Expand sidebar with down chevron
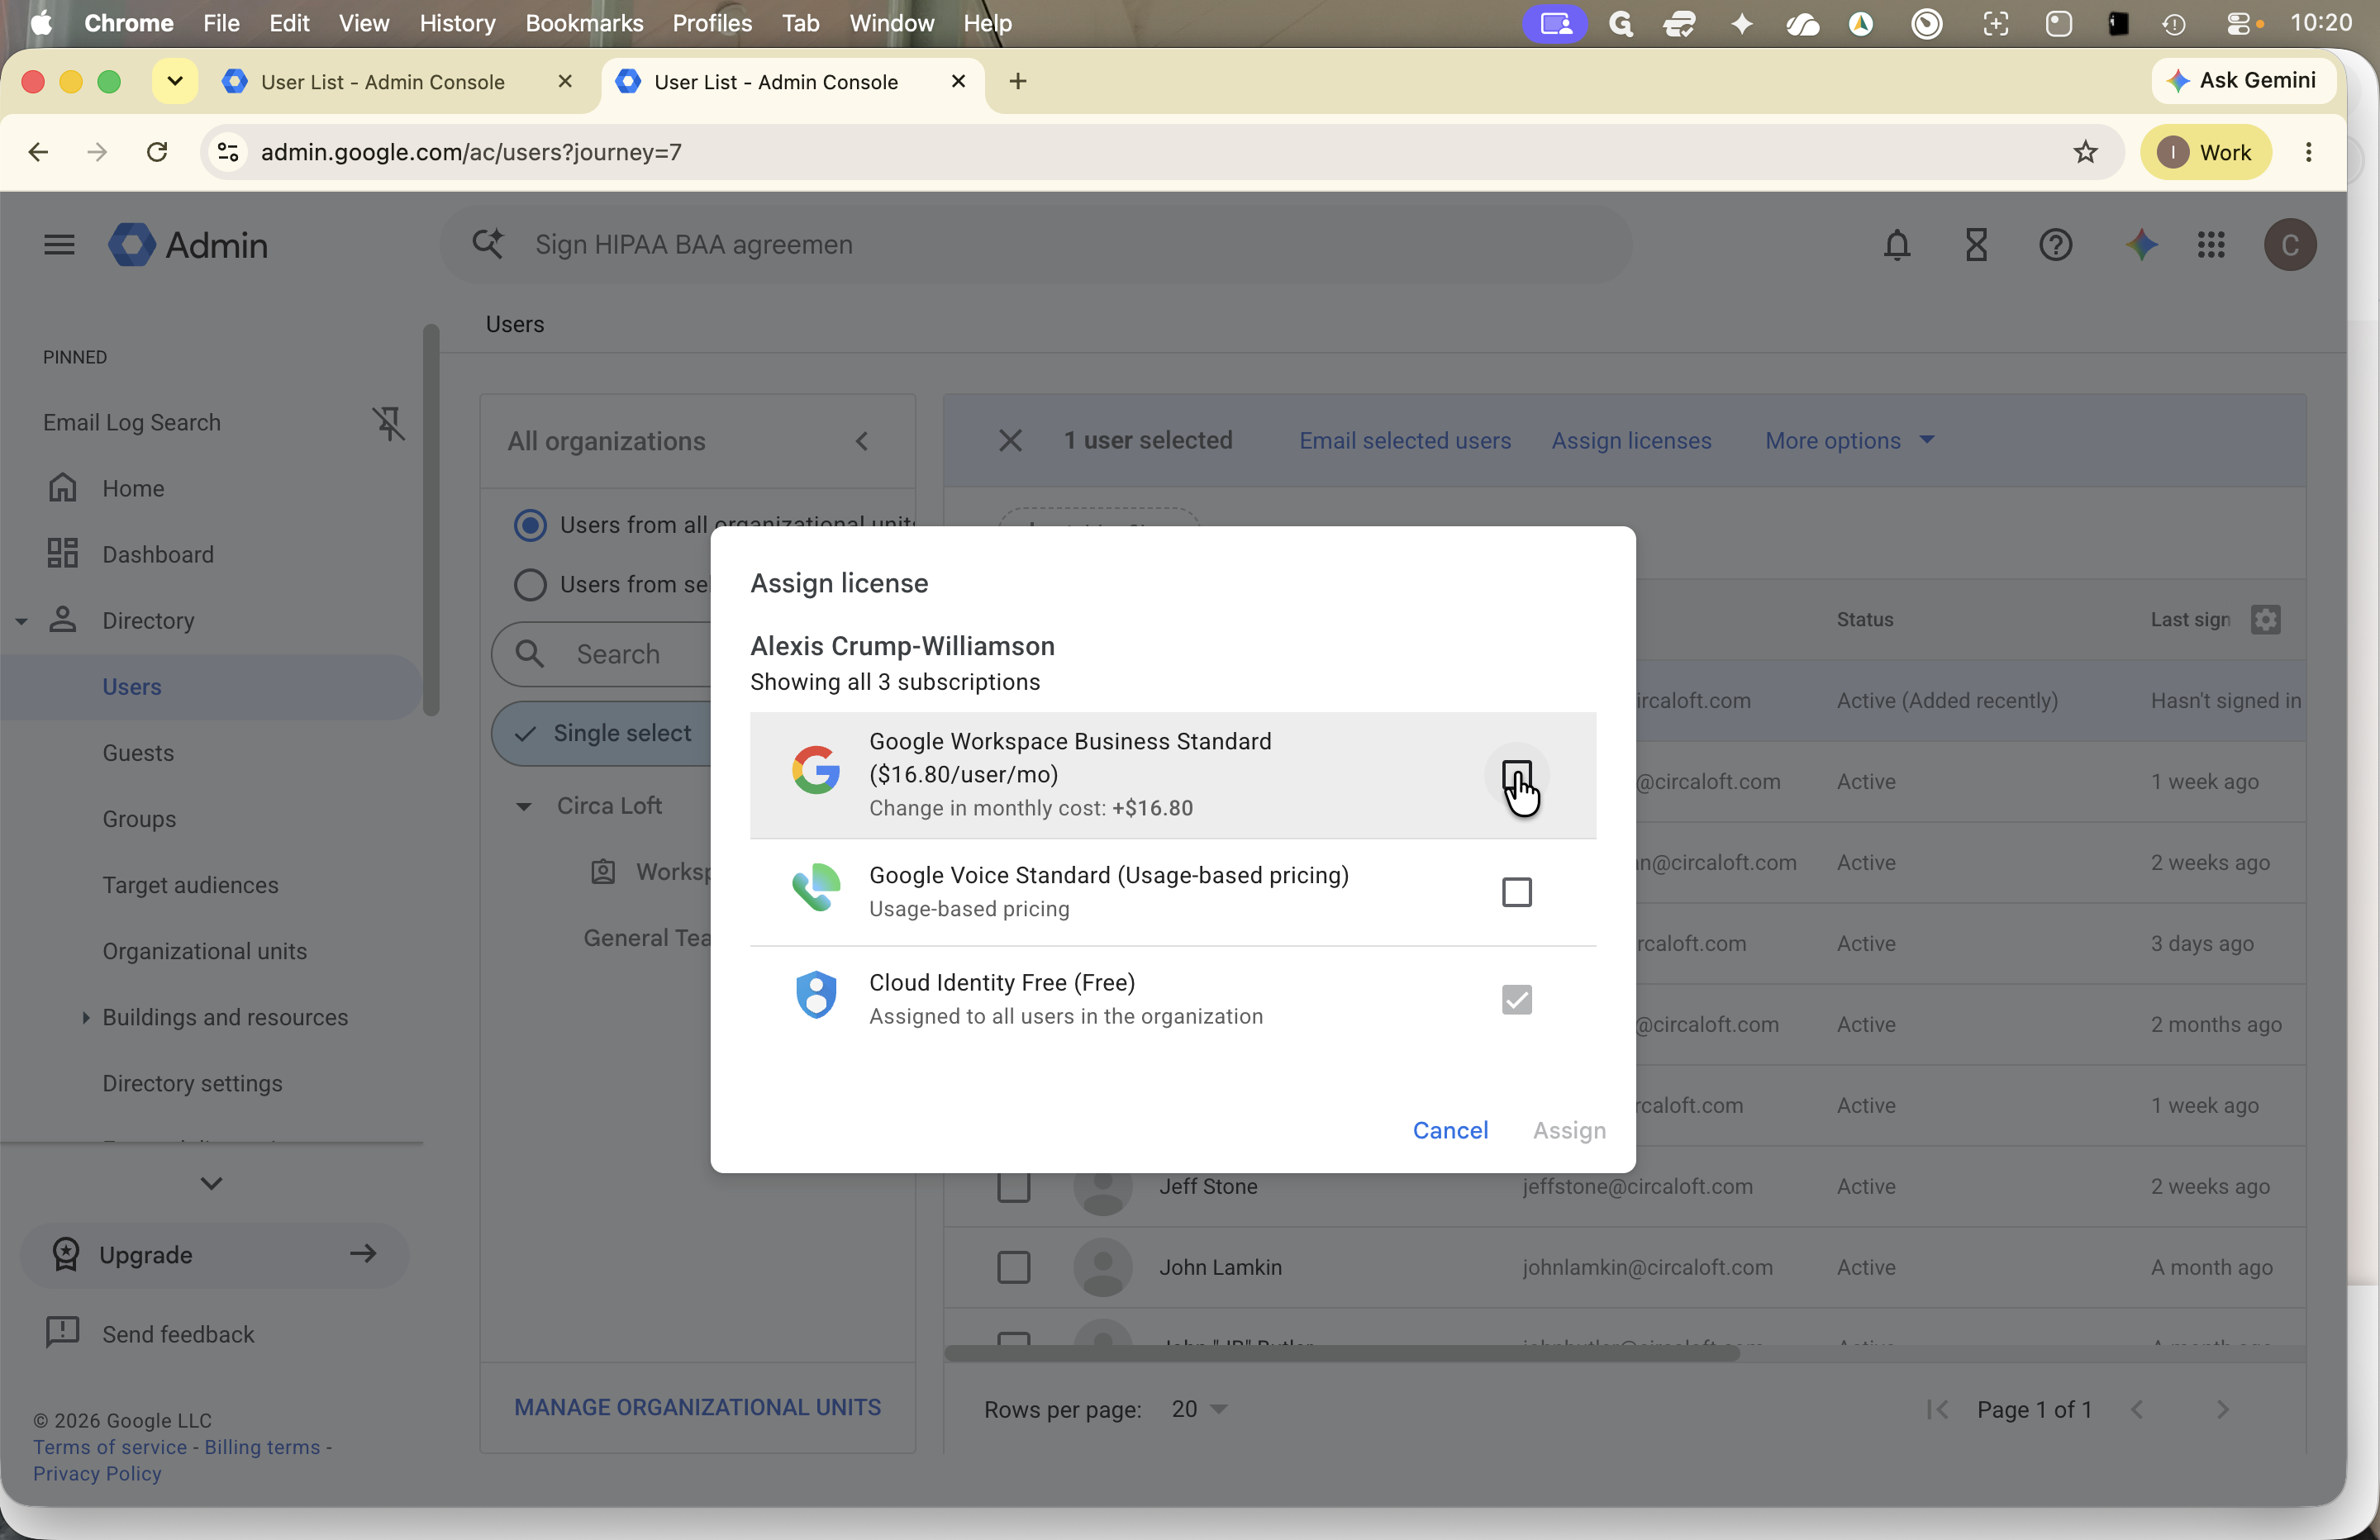 [x=211, y=1183]
